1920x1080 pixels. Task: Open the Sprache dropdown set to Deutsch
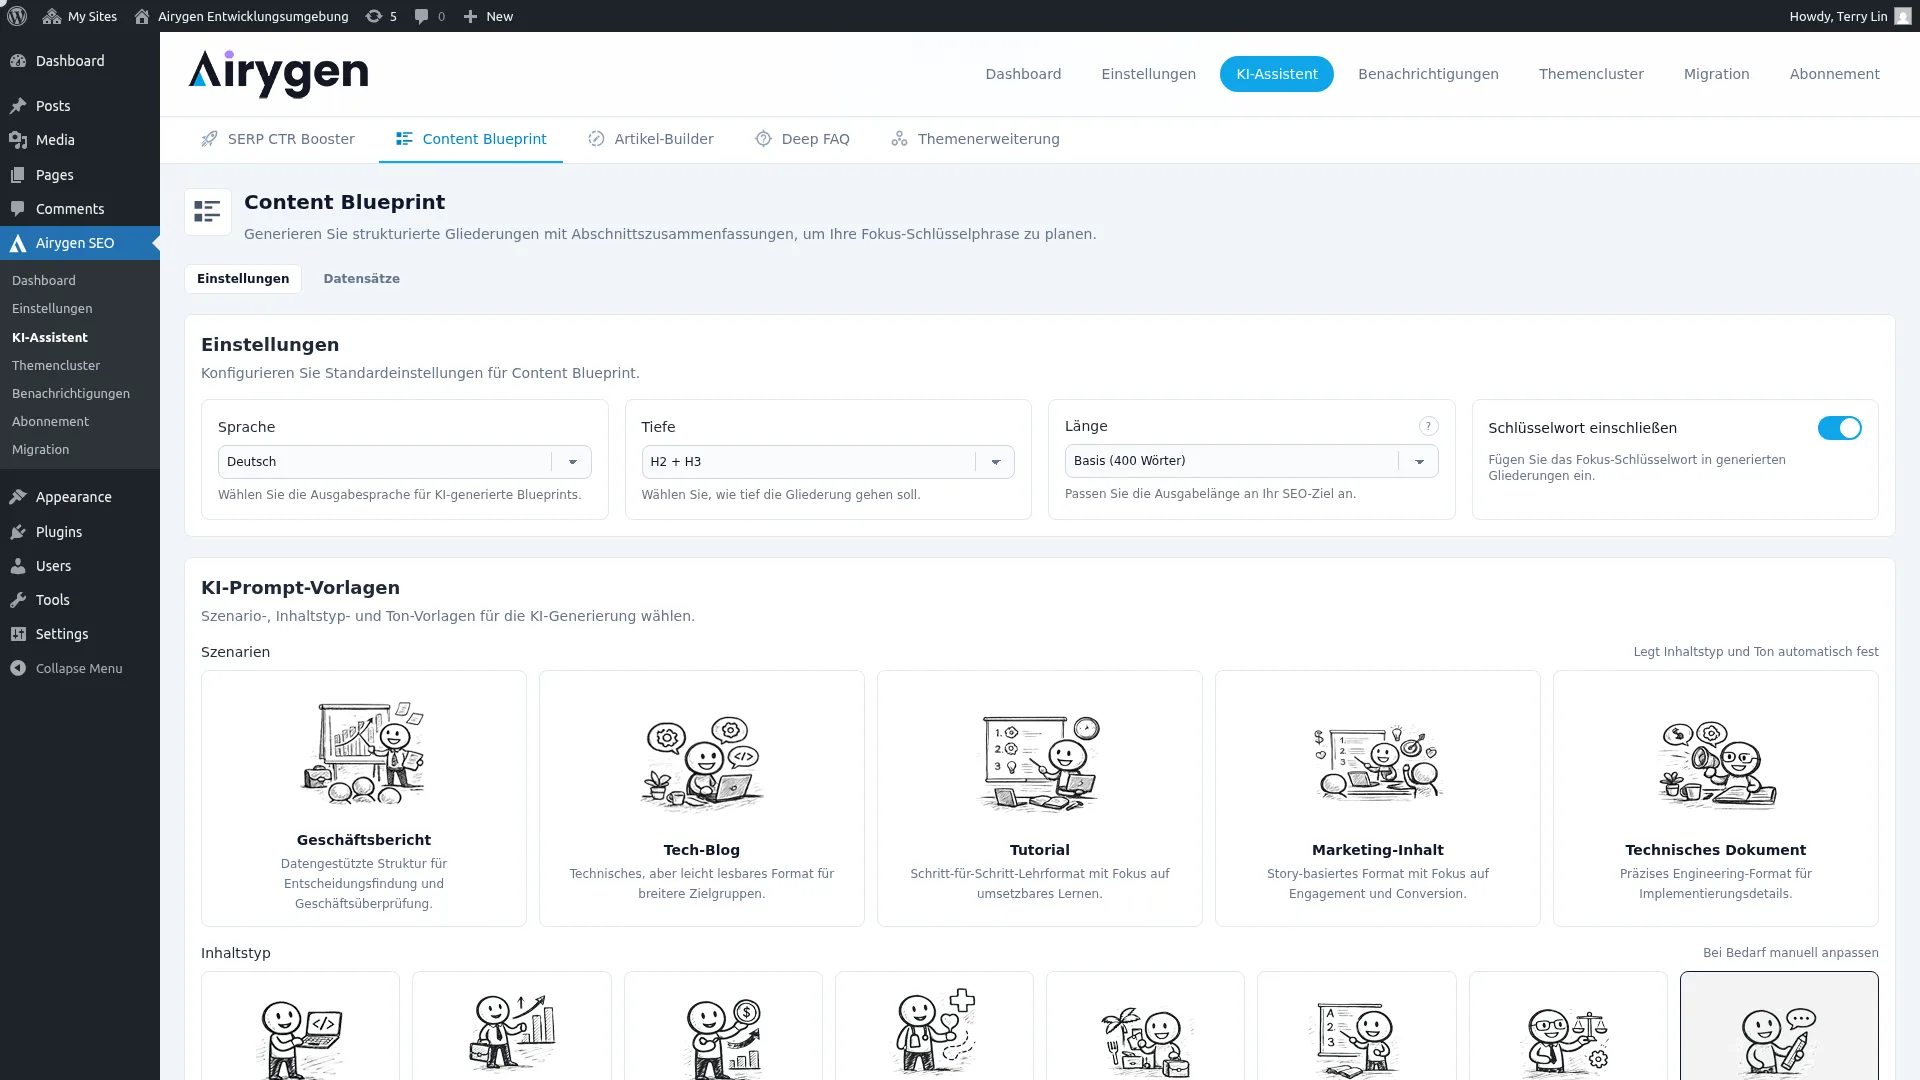coord(404,462)
